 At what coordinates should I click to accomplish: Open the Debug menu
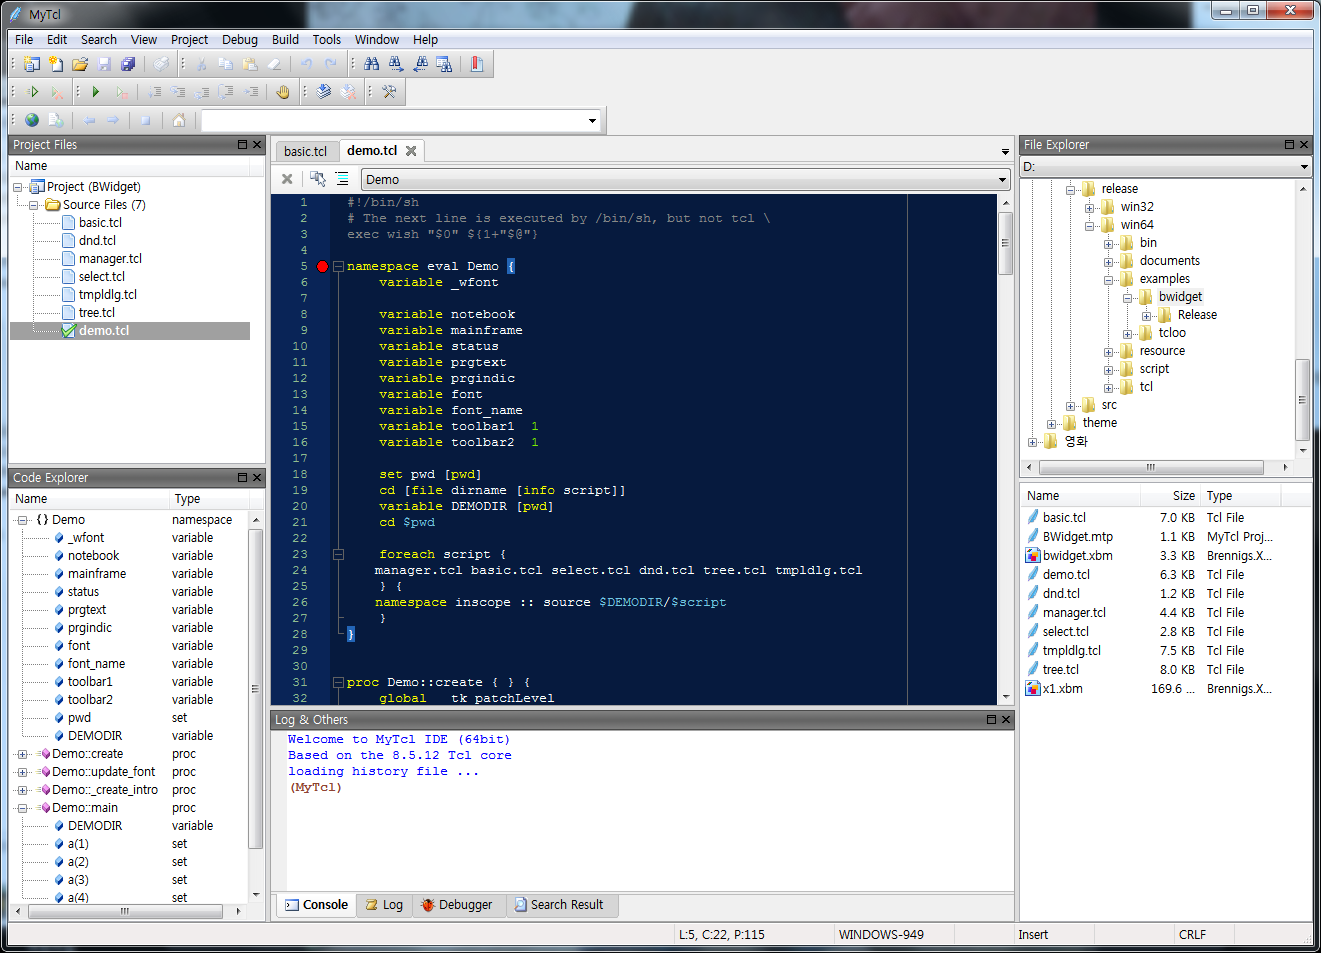[240, 40]
